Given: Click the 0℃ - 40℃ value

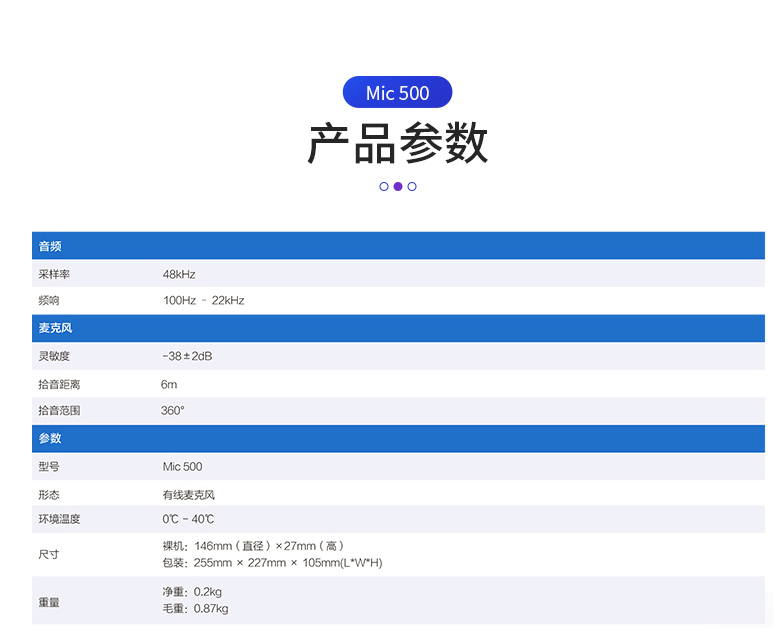Looking at the screenshot, I should (188, 519).
